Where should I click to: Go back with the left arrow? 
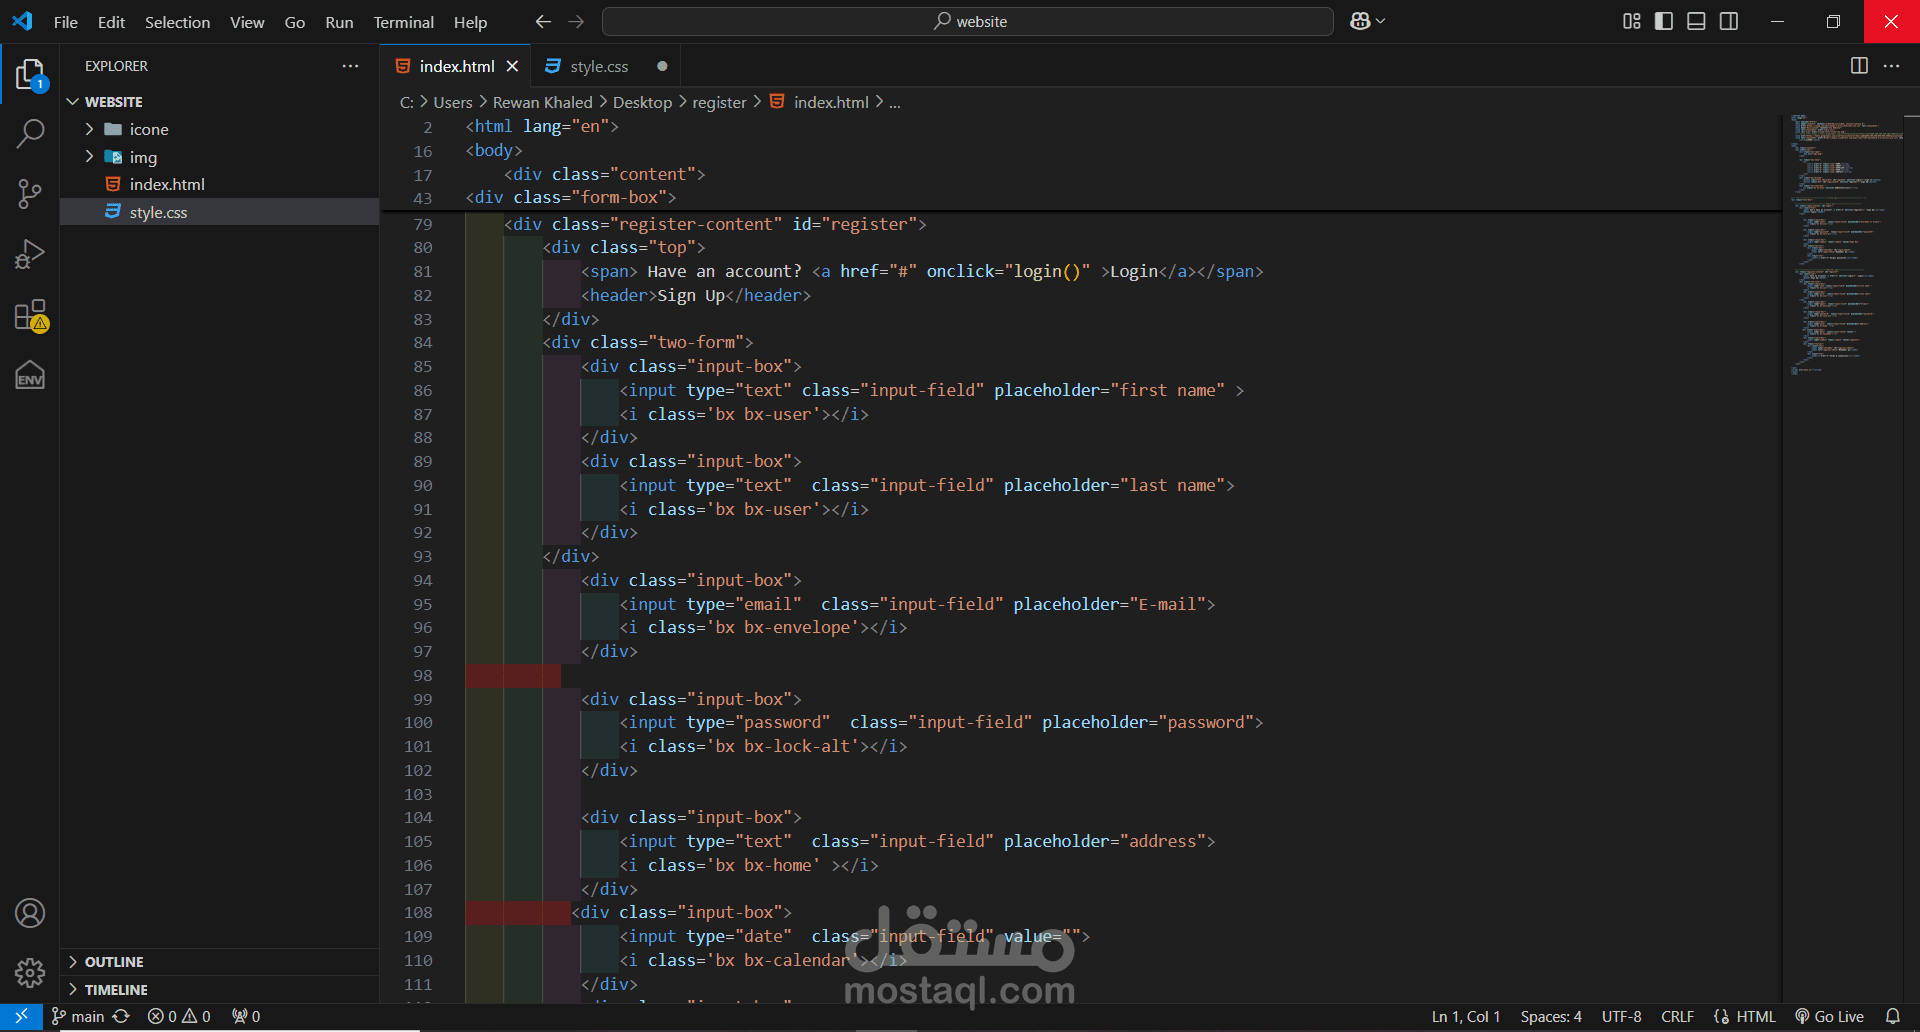[x=543, y=21]
